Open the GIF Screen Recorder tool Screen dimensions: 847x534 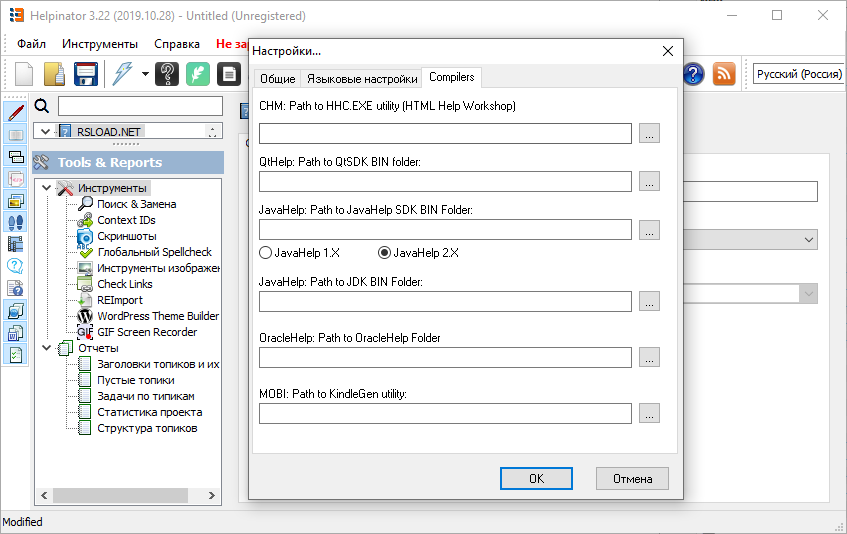(146, 332)
